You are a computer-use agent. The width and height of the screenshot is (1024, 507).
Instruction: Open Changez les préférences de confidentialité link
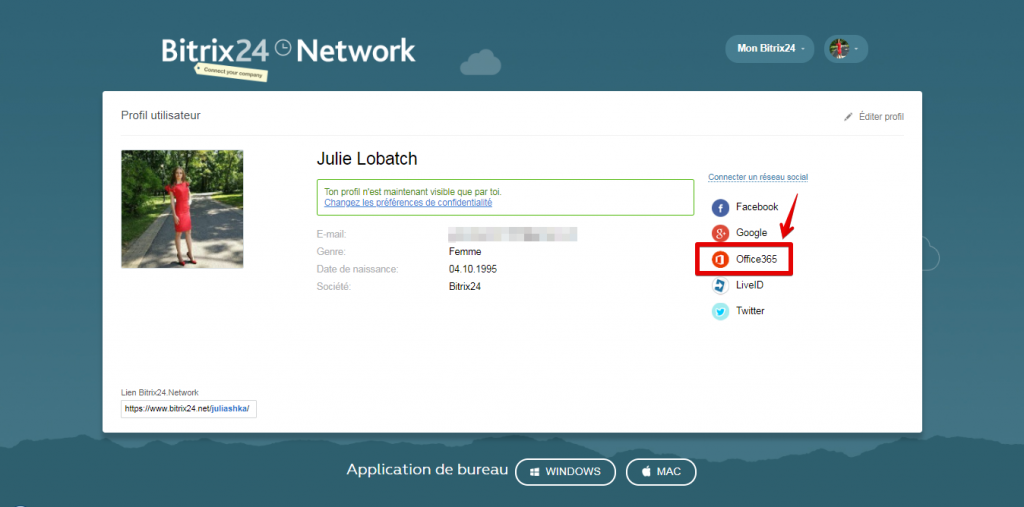click(x=408, y=203)
